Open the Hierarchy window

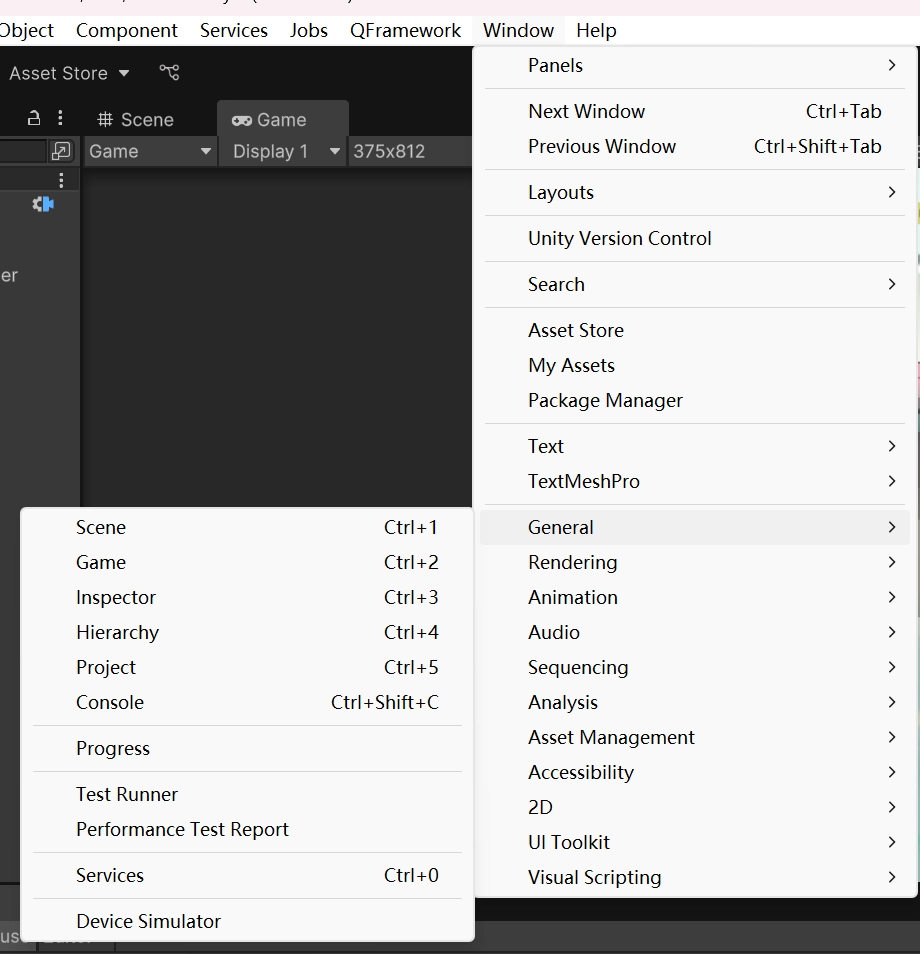point(247,632)
